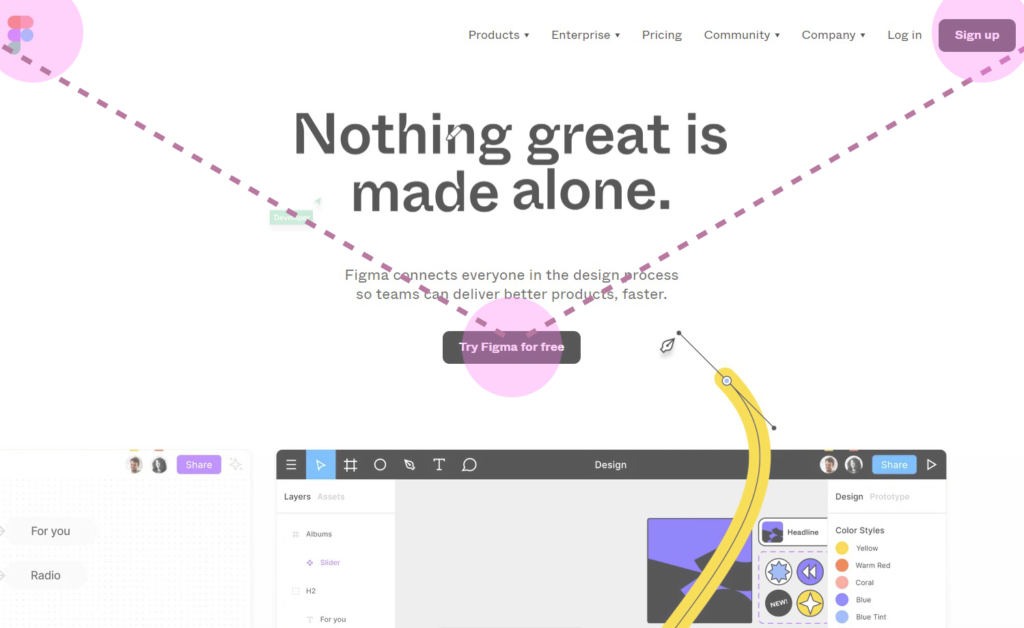Screen dimensions: 1024x628
Task: Switch to the Assets tab
Action: (331, 497)
